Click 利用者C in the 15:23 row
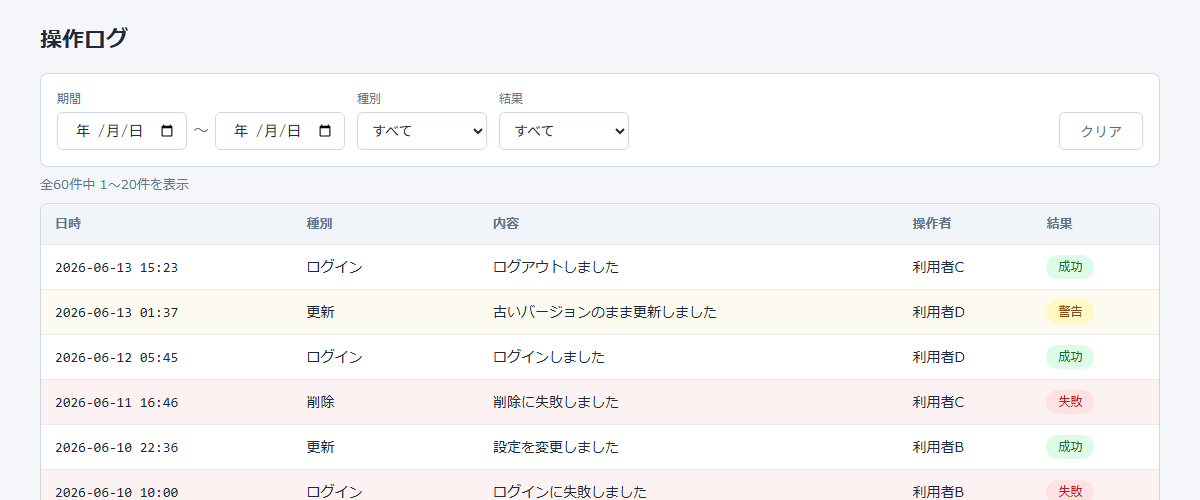The image size is (1200, 500). pyautogui.click(x=939, y=267)
